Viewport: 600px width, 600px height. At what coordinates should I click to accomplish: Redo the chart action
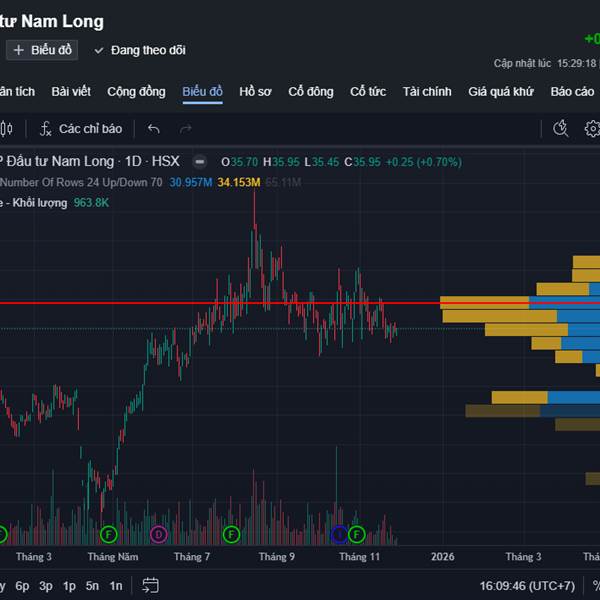coord(186,129)
